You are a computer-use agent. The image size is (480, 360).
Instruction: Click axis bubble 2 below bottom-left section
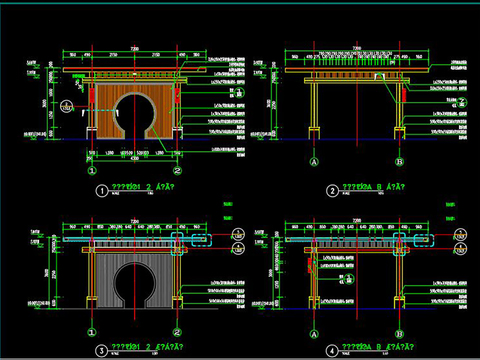tap(177, 332)
